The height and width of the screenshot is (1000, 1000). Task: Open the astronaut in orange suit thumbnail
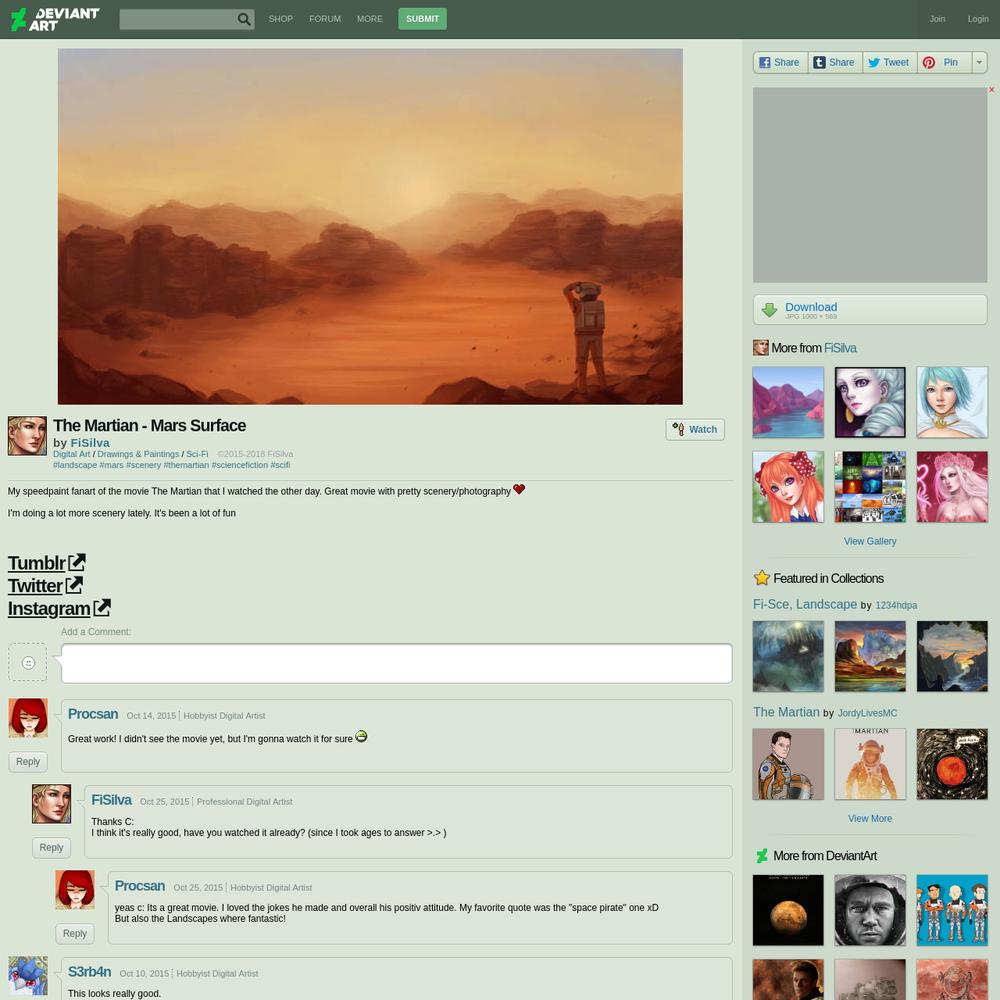(x=788, y=764)
